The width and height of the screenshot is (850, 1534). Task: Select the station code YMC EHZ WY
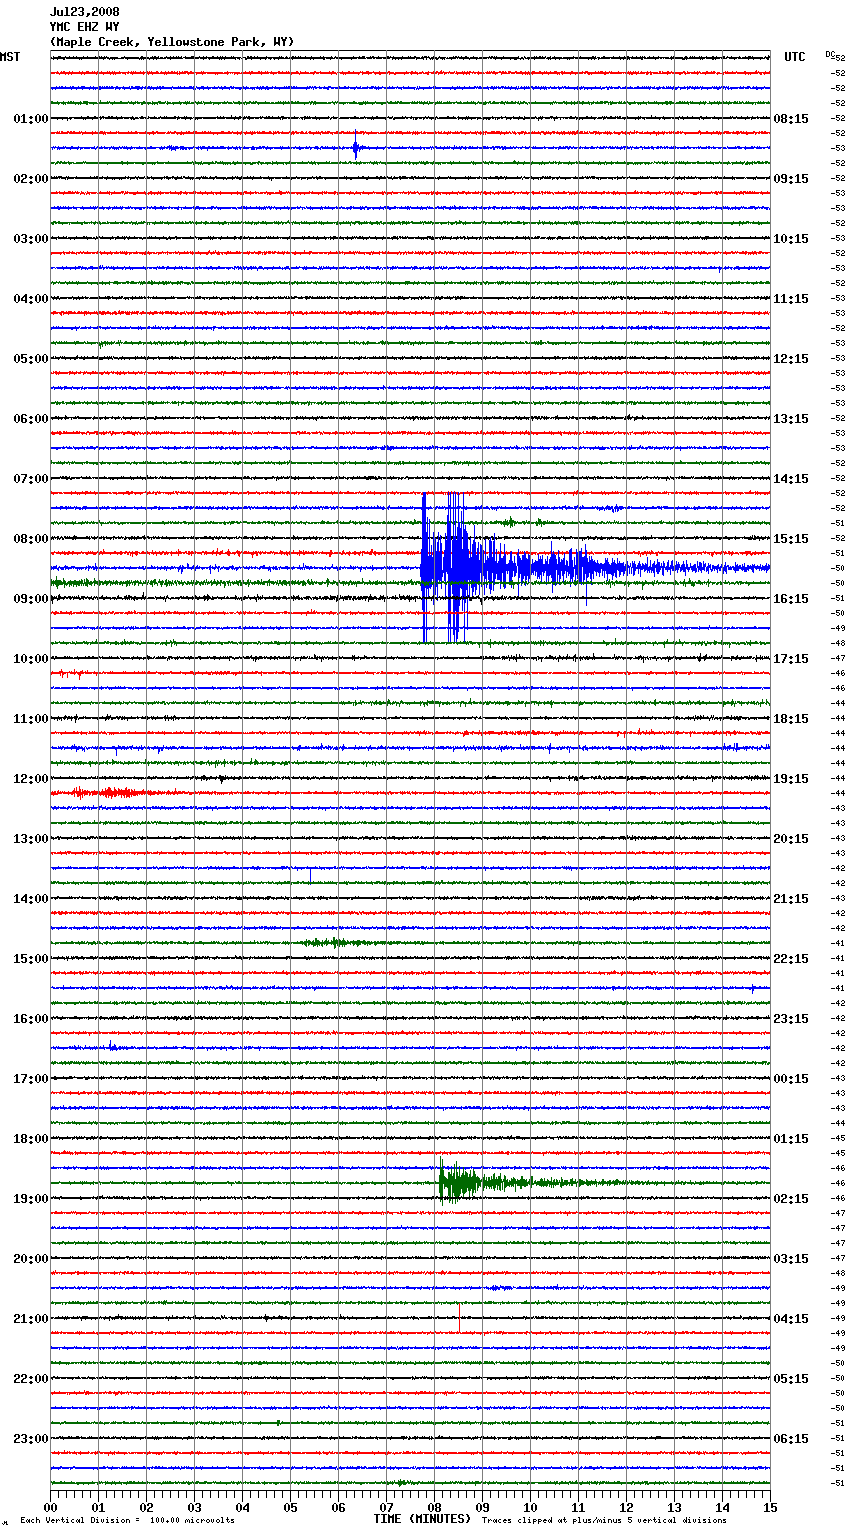point(85,27)
